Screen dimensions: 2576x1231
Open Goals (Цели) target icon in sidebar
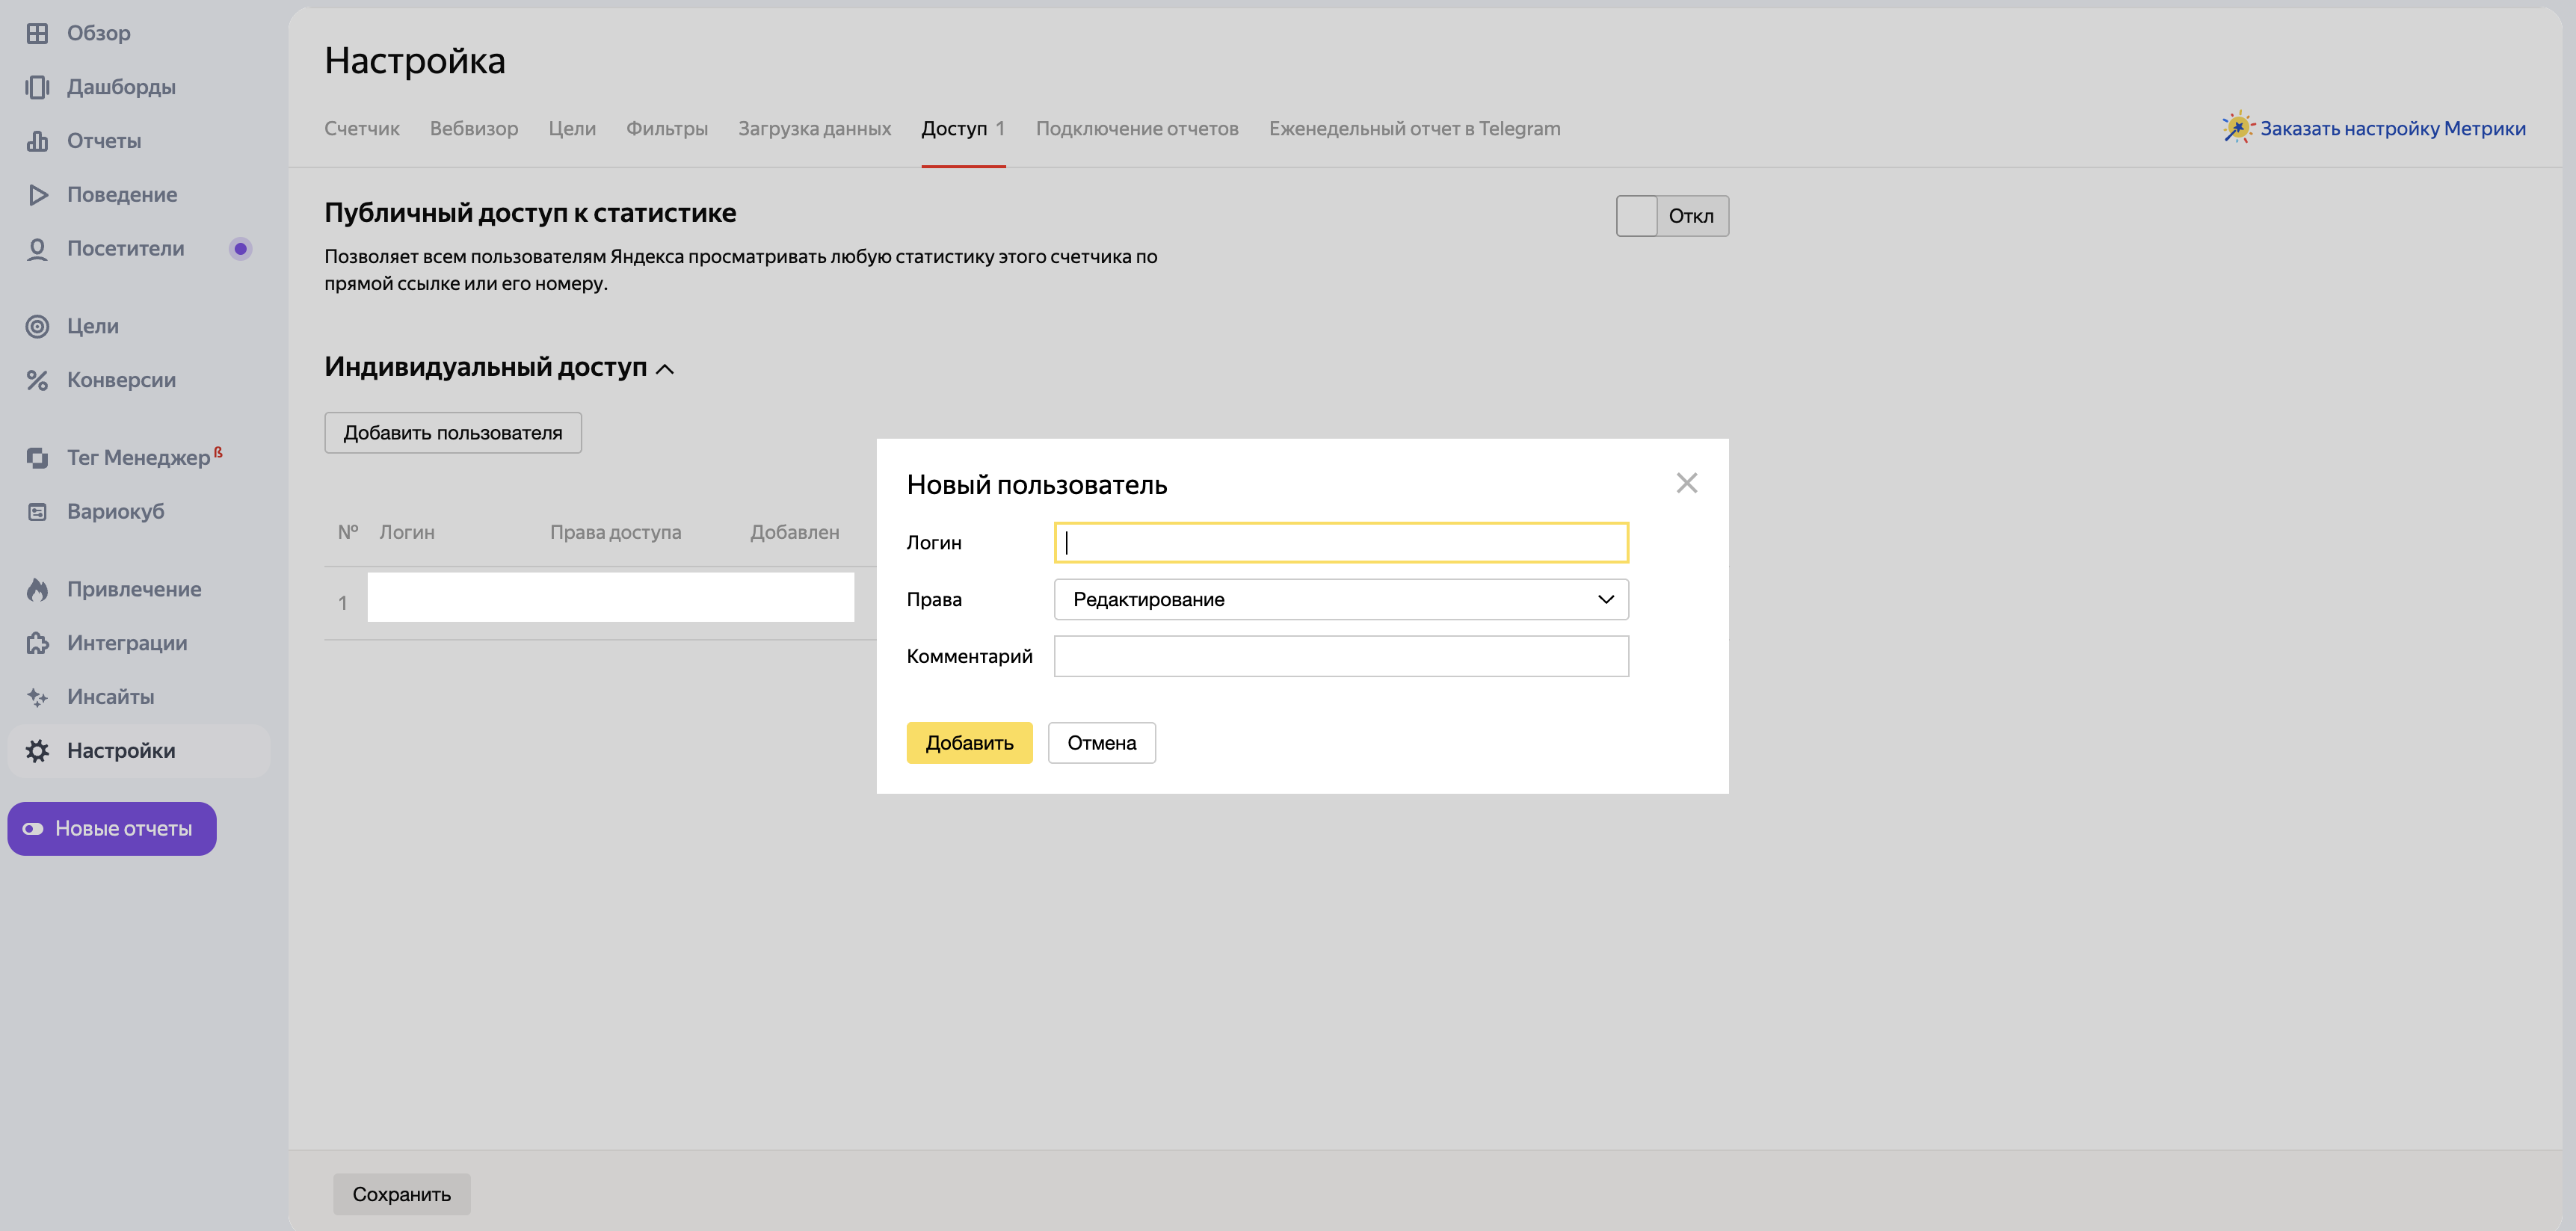[37, 326]
